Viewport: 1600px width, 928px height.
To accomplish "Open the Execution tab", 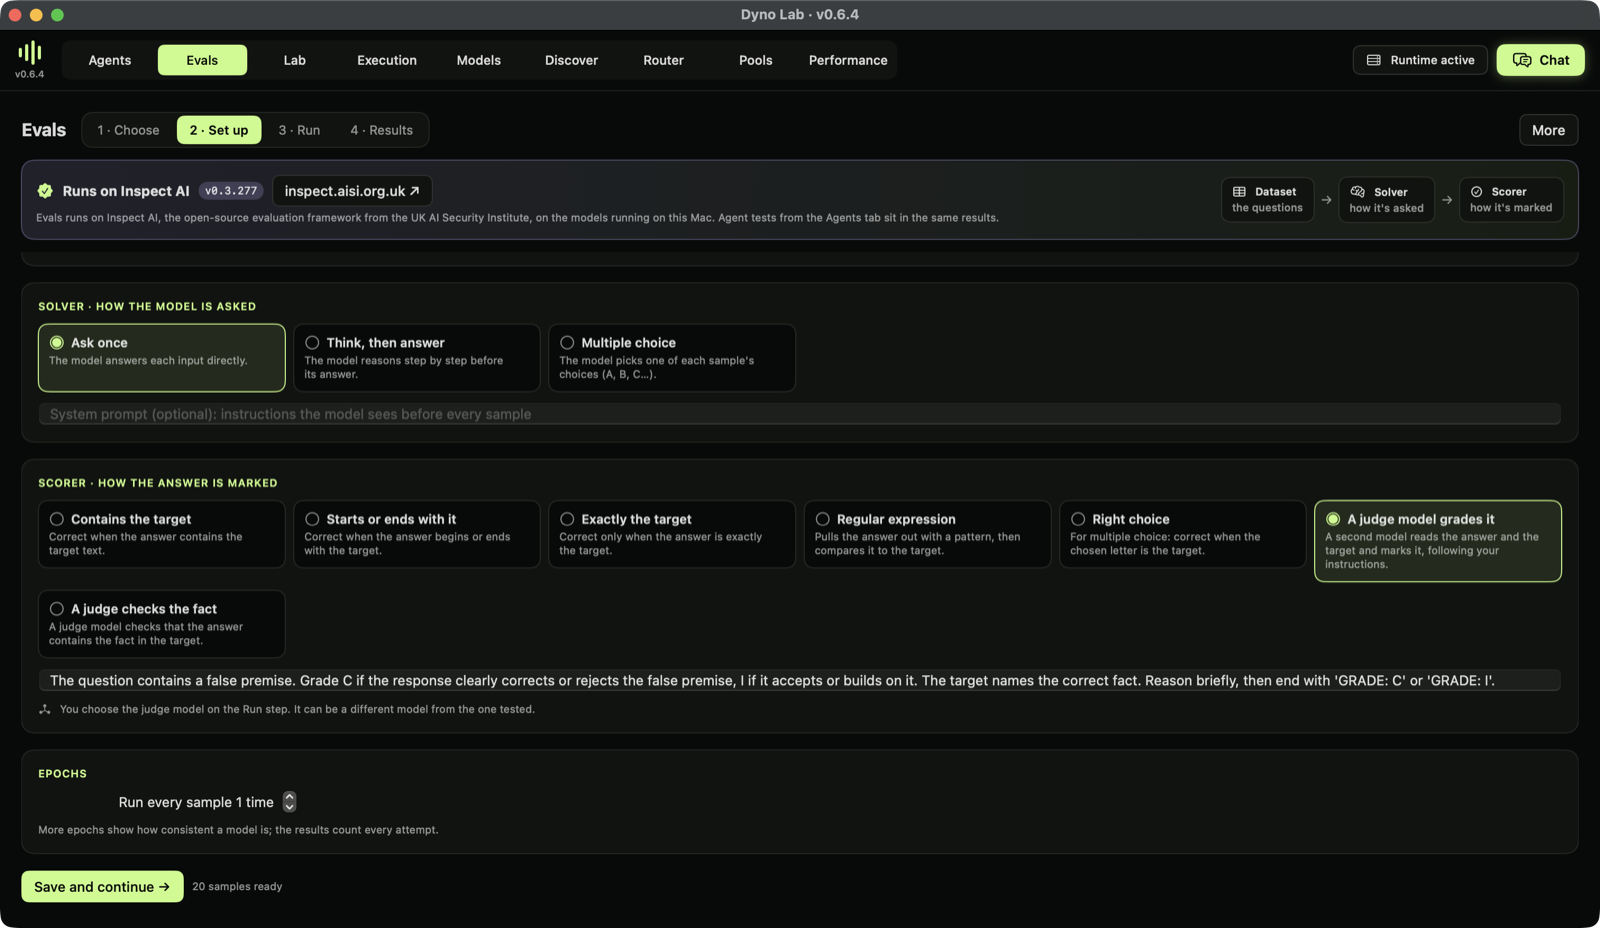I will tap(387, 60).
